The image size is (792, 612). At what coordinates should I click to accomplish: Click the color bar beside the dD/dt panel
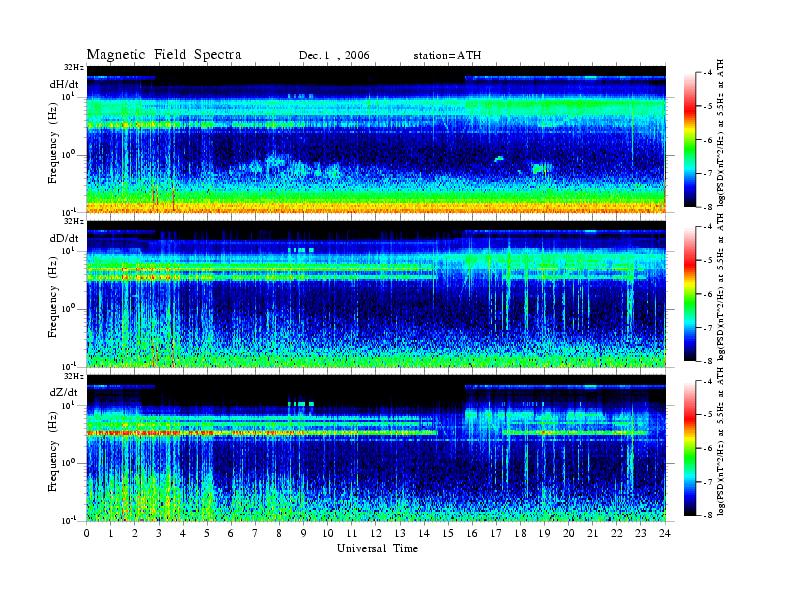point(690,294)
